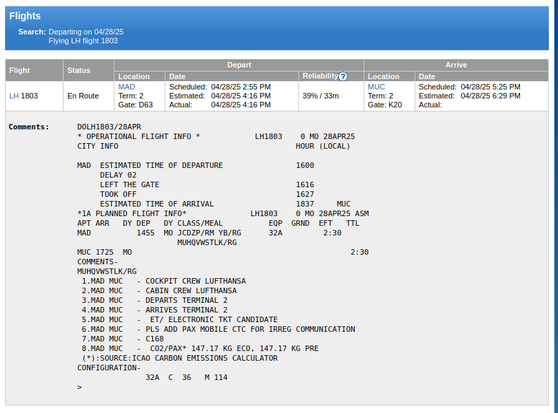Click the Comments: label
The height and width of the screenshot is (413, 558).
[29, 127]
